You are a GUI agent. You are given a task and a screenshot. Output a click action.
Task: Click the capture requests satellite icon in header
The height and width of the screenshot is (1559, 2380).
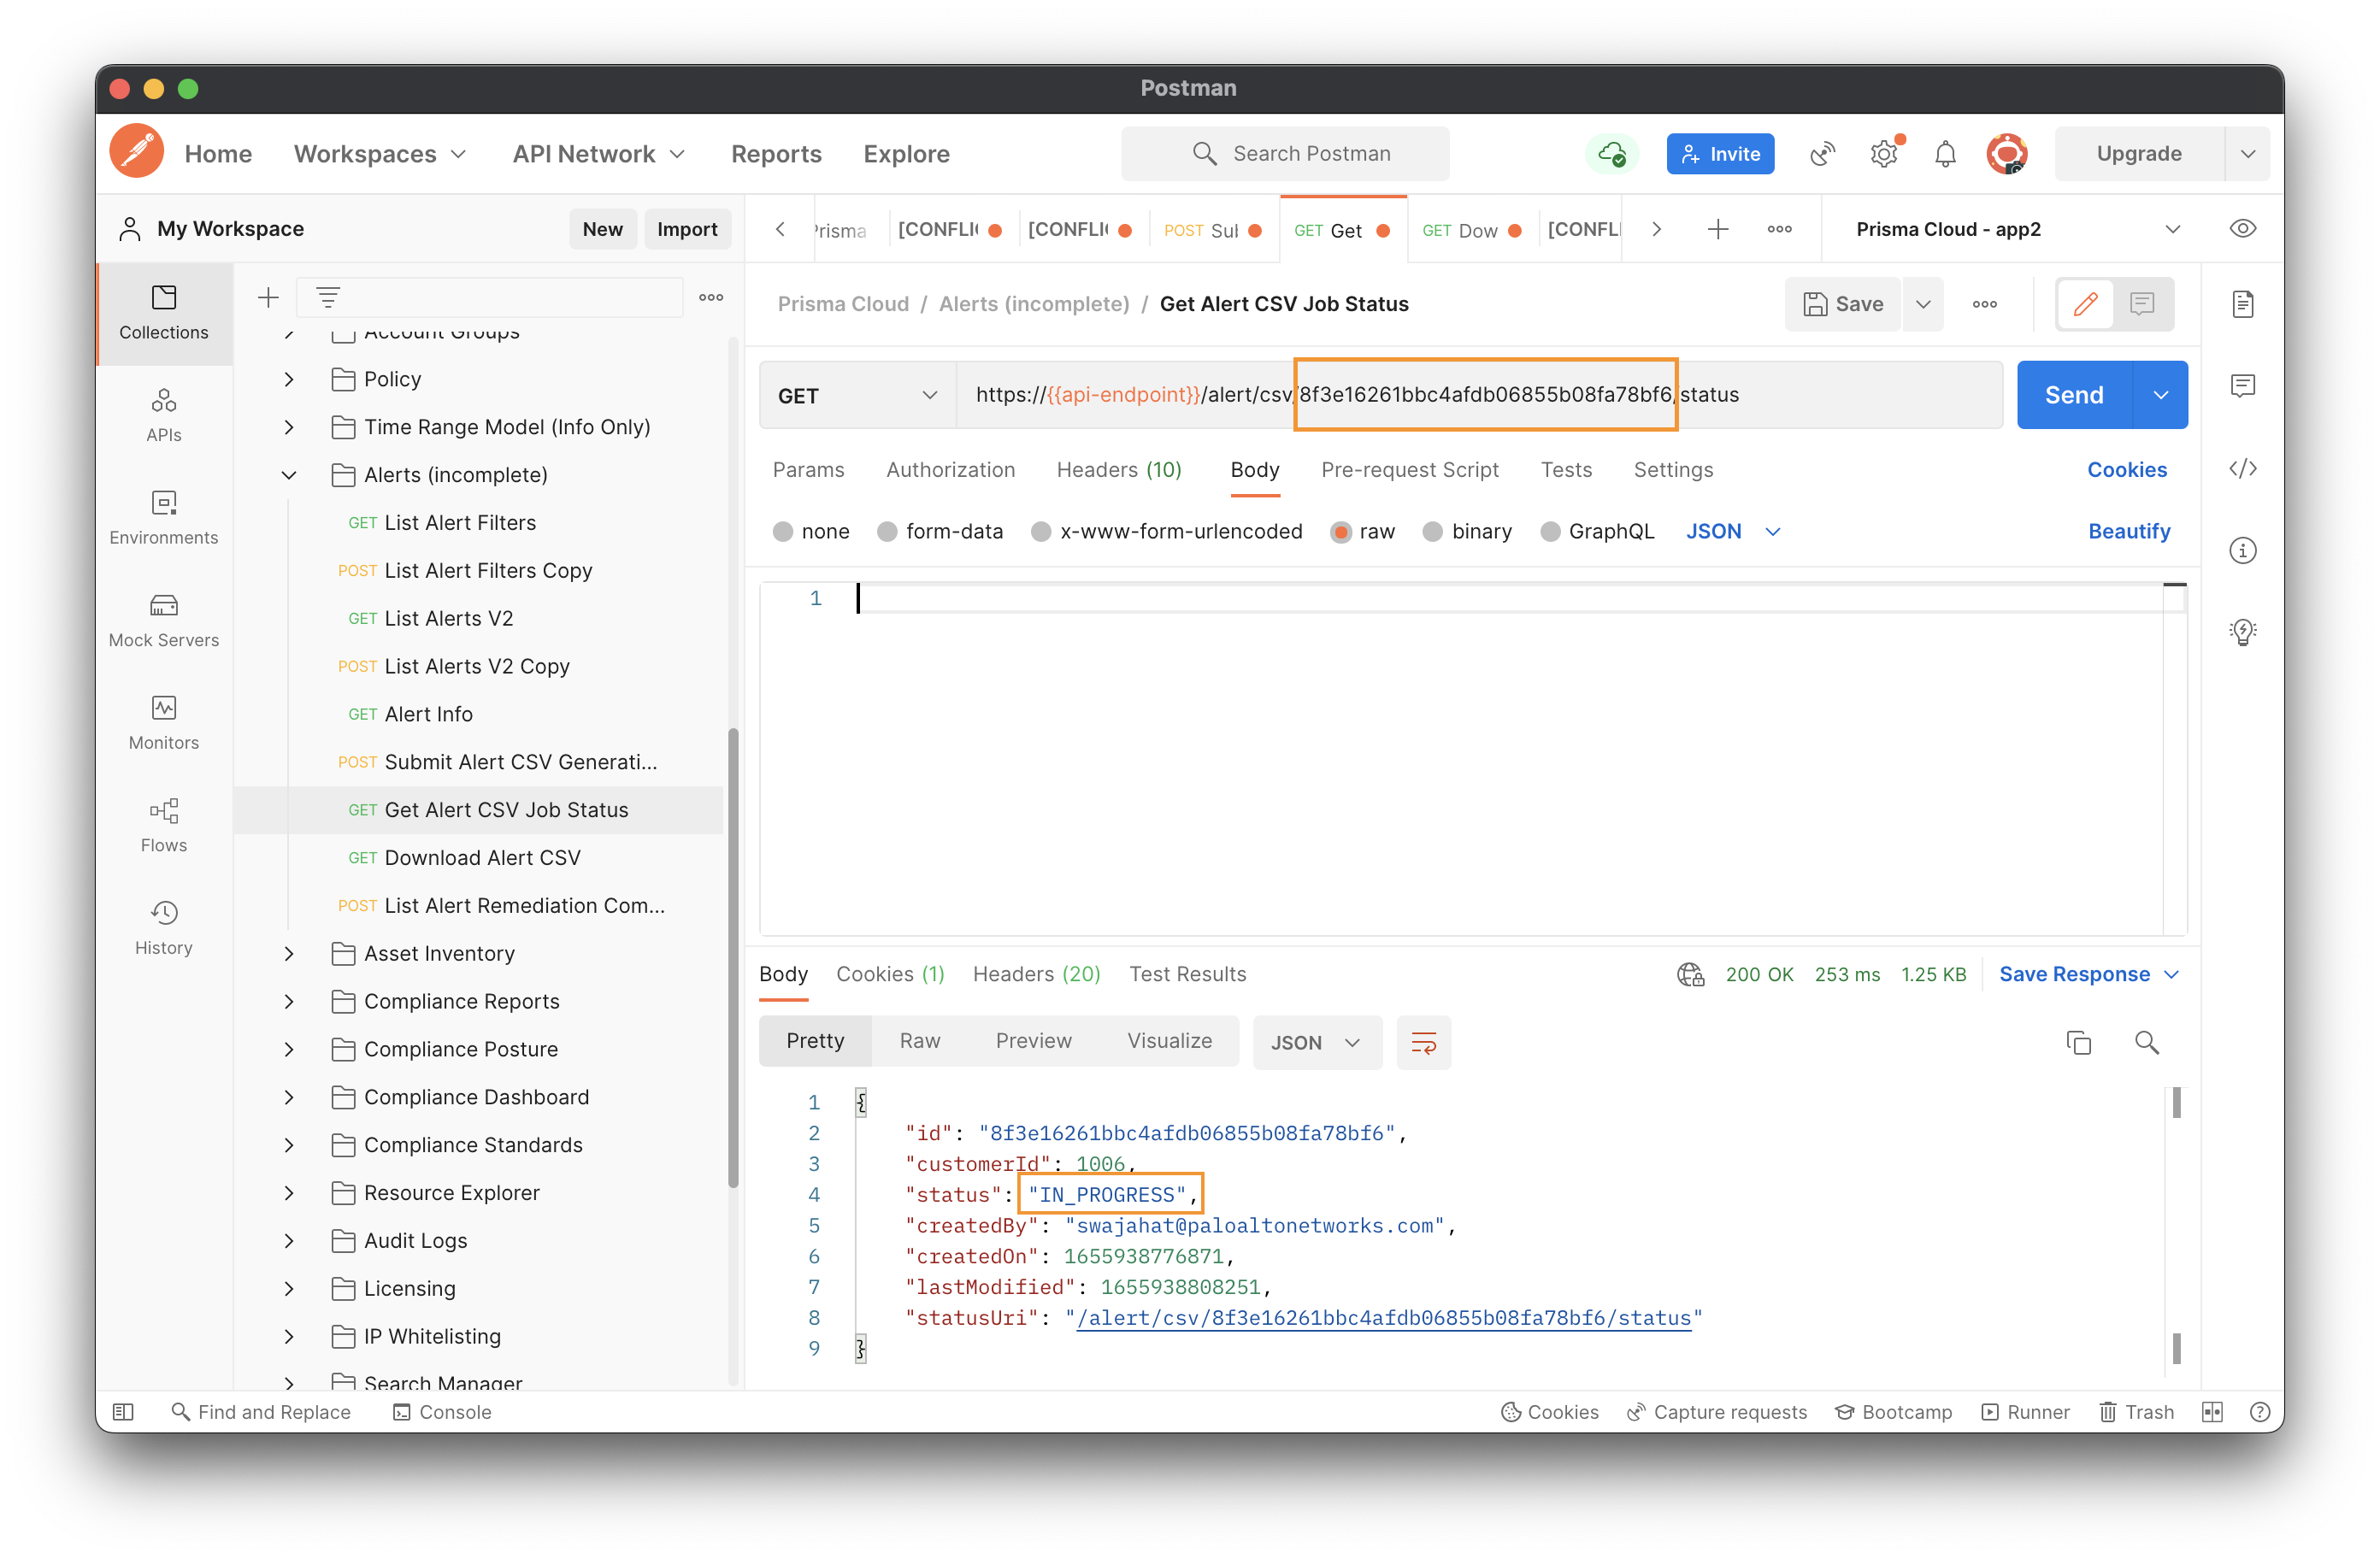[1823, 154]
